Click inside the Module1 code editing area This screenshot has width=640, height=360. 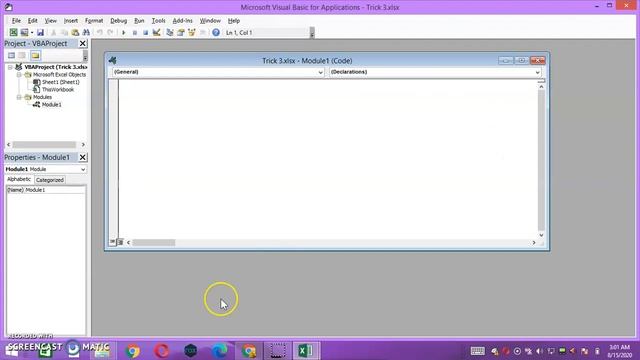329,158
